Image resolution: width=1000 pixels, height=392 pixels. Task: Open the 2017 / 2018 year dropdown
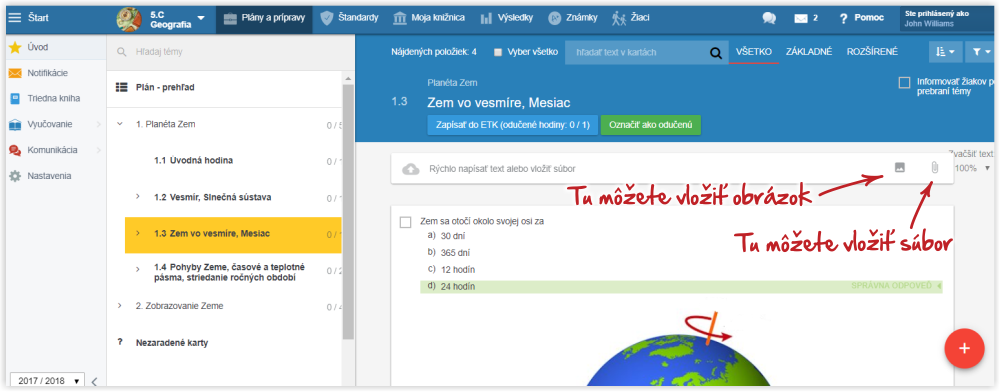pos(47,381)
